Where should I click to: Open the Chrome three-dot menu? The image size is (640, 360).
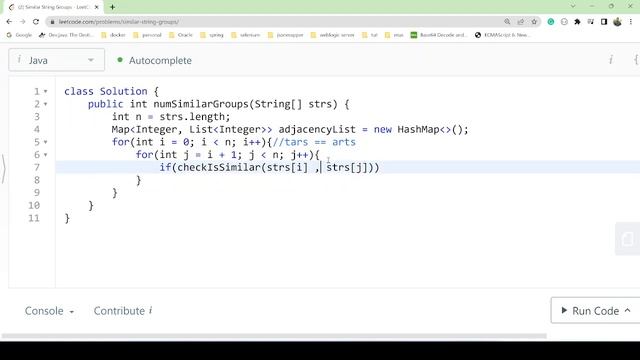(631, 22)
